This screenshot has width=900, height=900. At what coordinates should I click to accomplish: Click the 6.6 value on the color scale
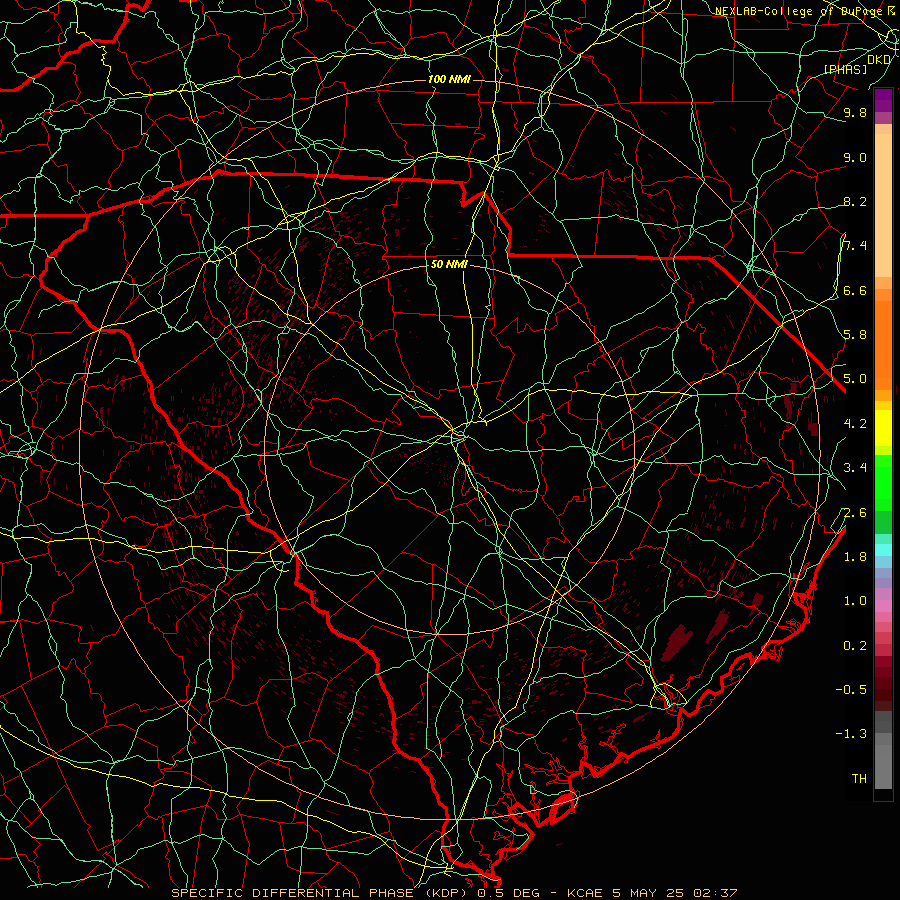point(855,290)
